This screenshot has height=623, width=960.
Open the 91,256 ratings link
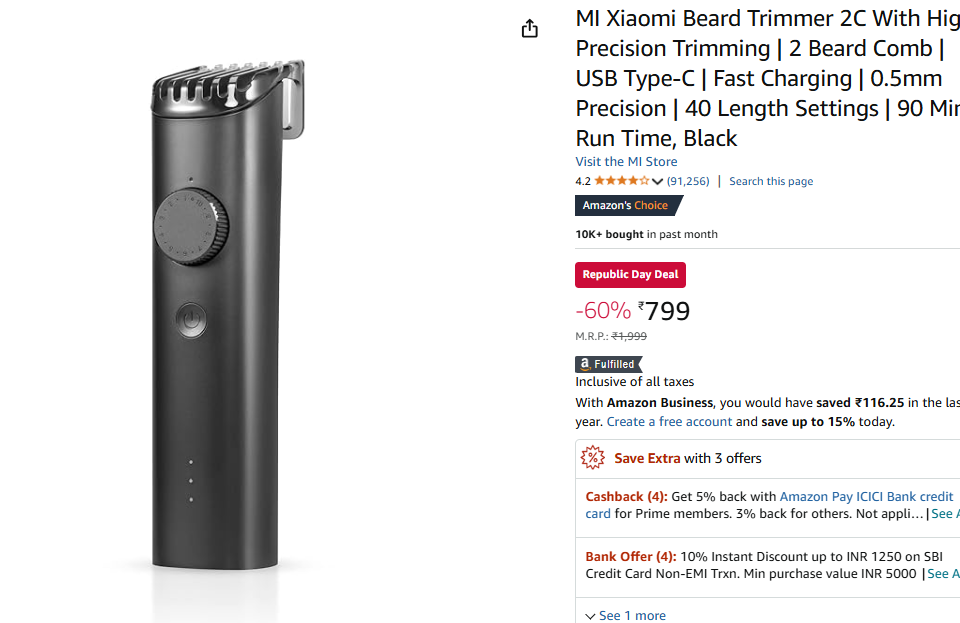tap(688, 181)
